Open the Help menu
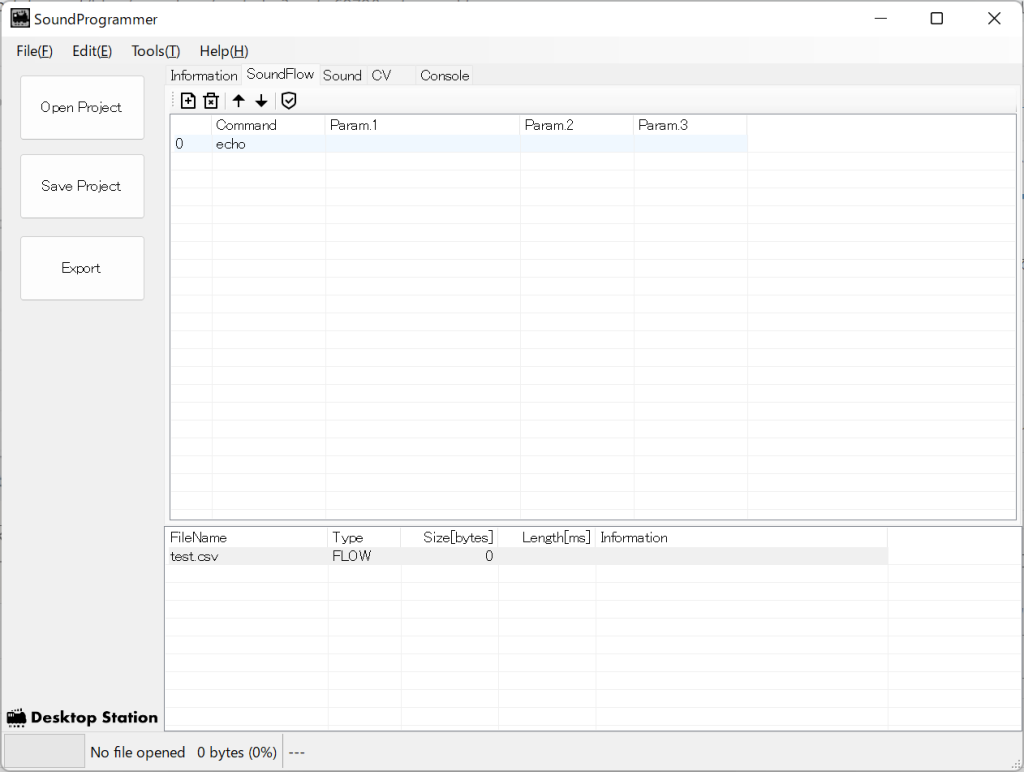Screen dimensions: 1024x772 pyautogui.click(x=223, y=51)
